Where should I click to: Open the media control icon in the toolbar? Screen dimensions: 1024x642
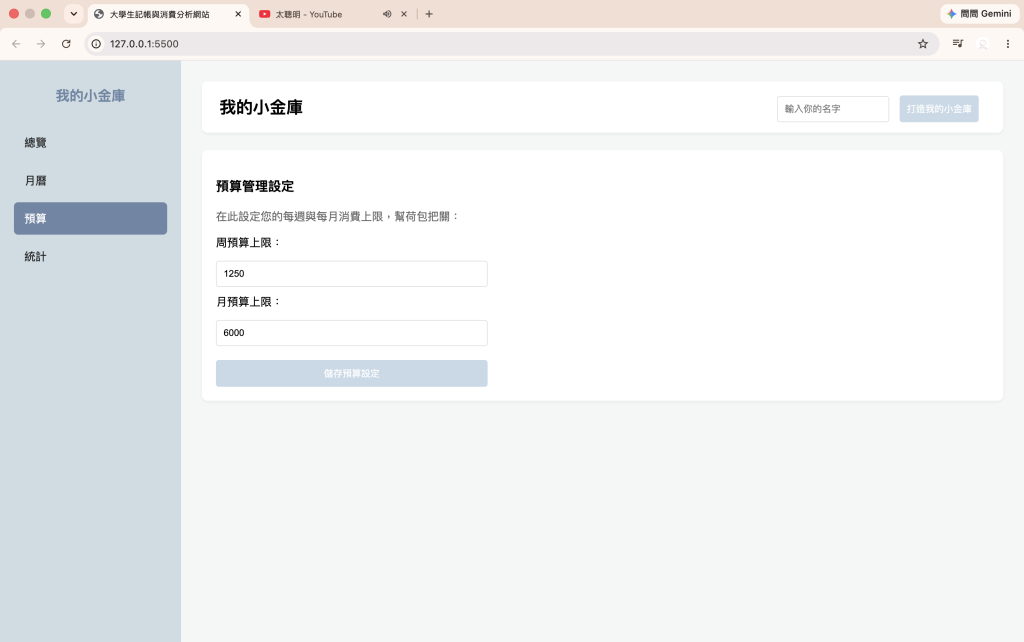click(x=958, y=44)
